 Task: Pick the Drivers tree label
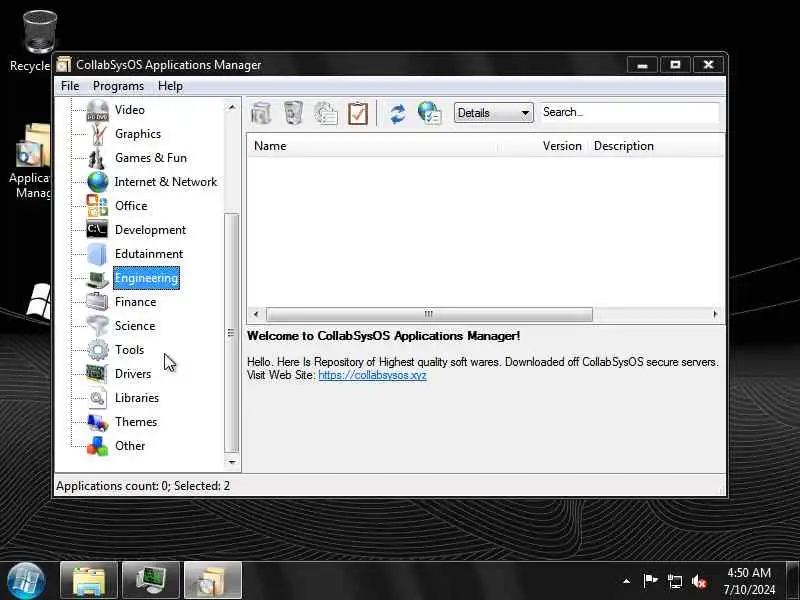(x=133, y=374)
